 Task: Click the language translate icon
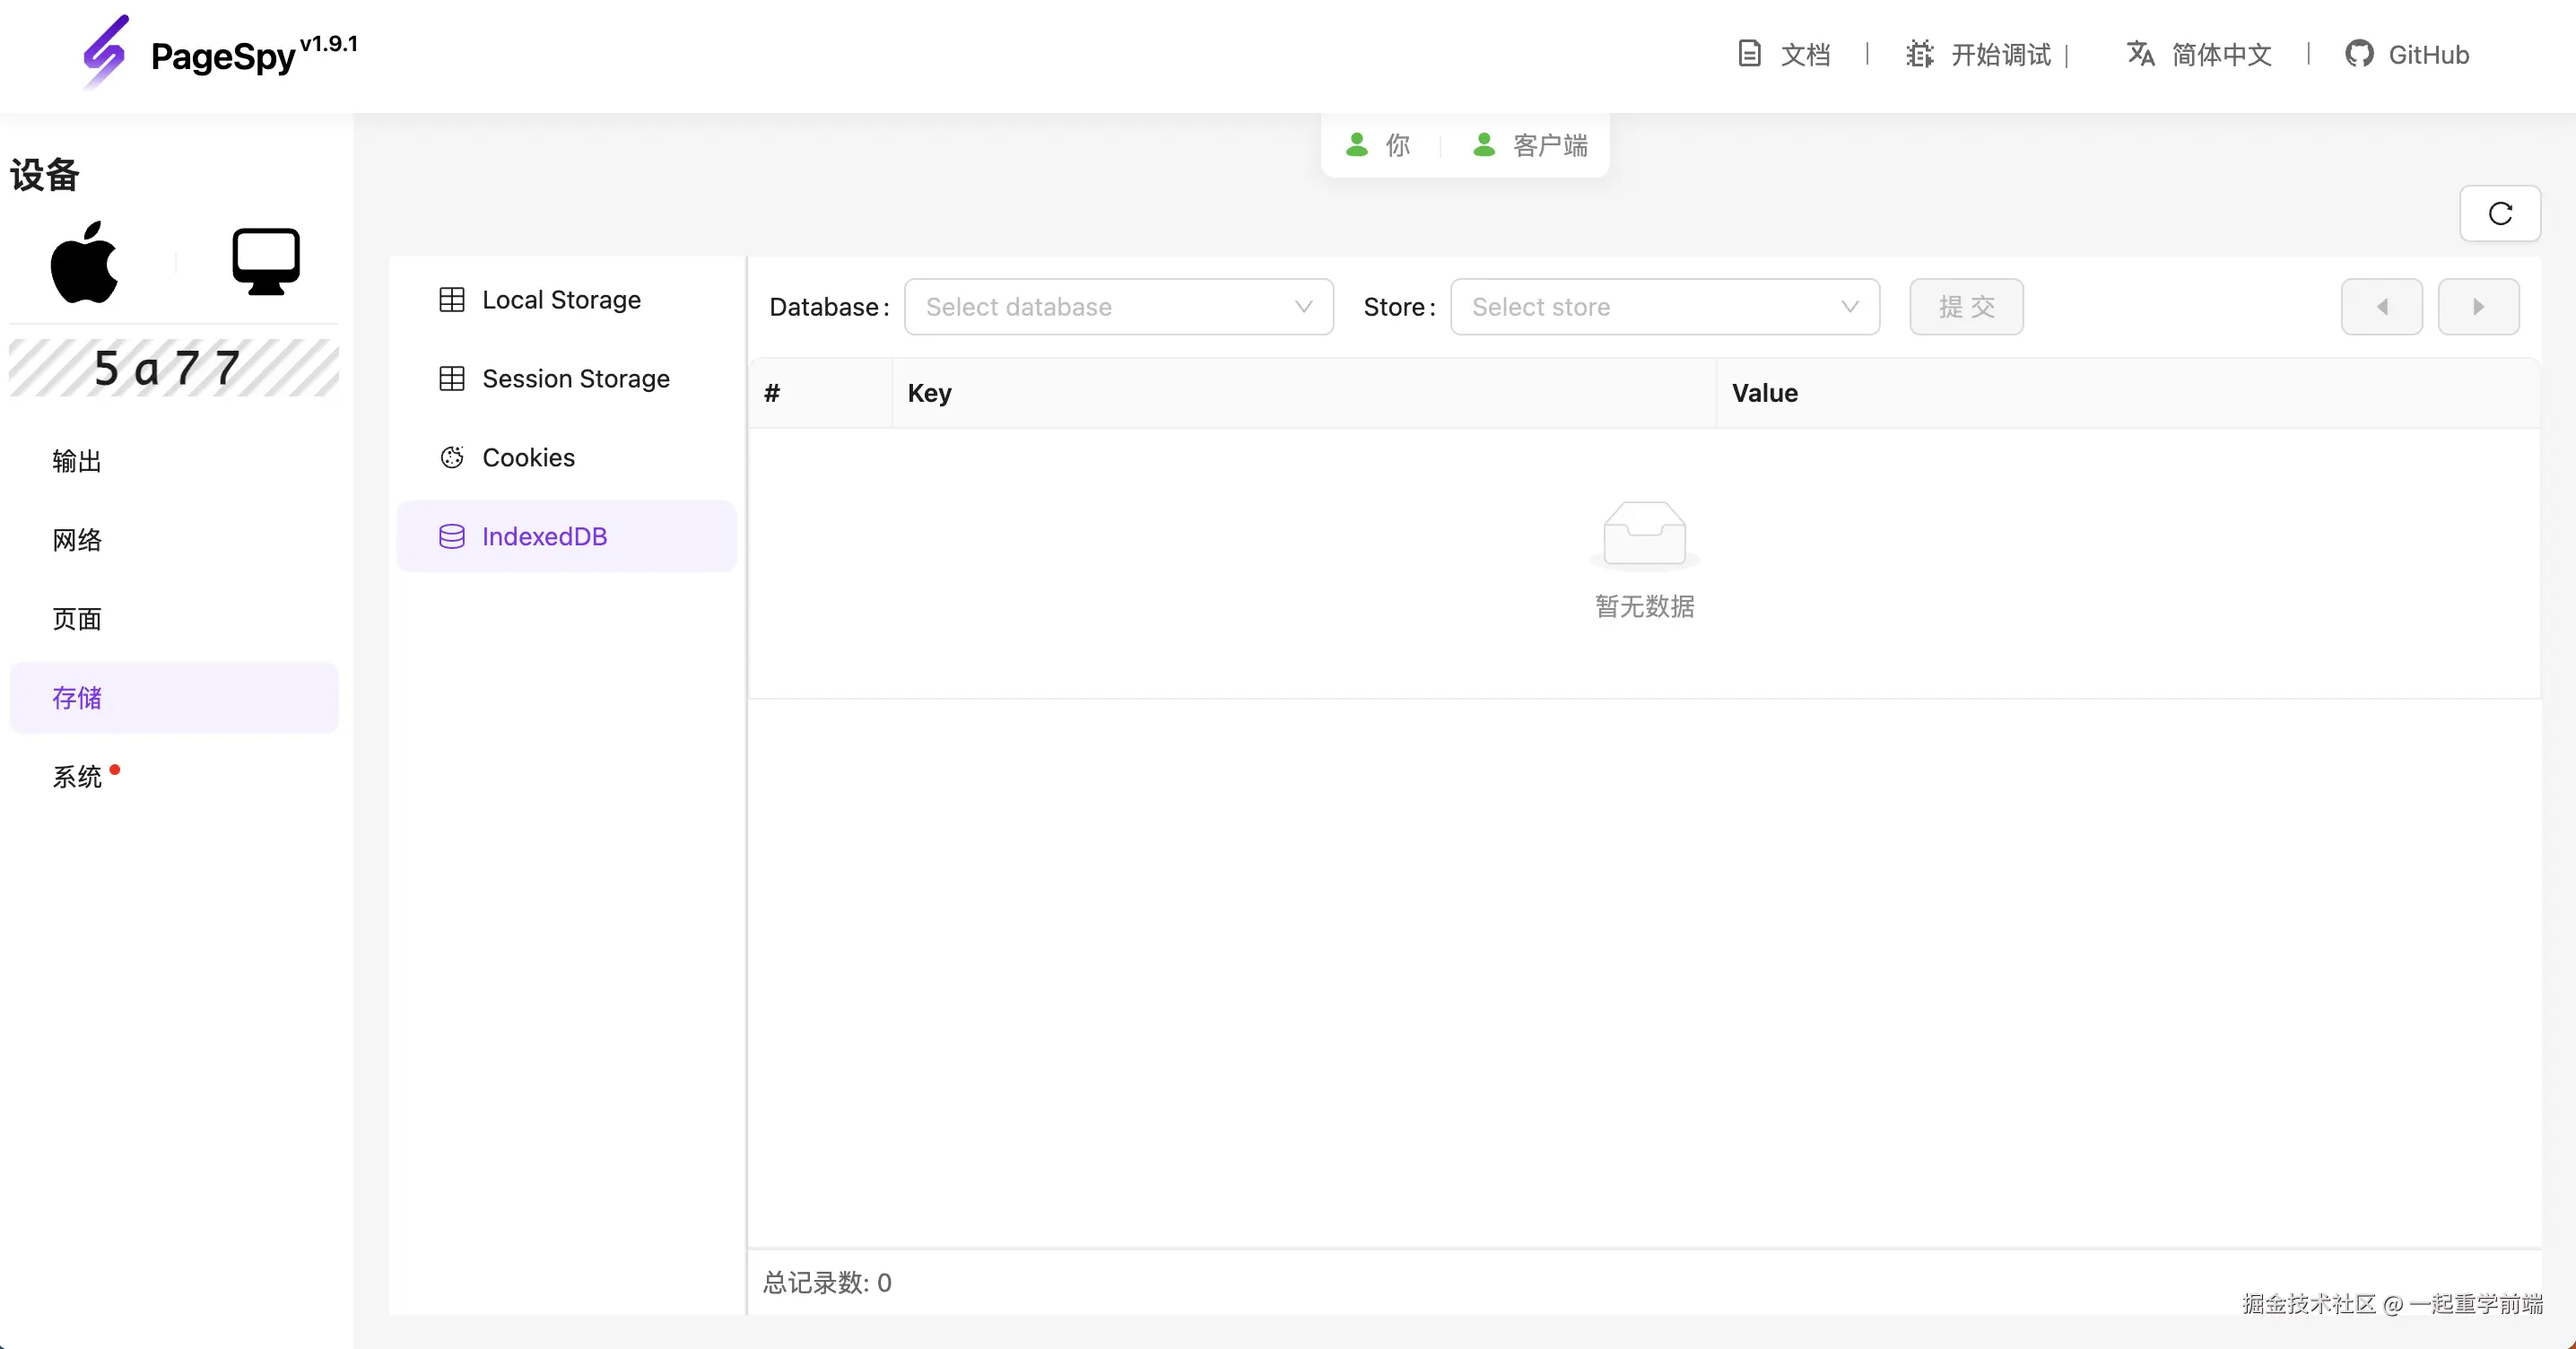click(2140, 54)
